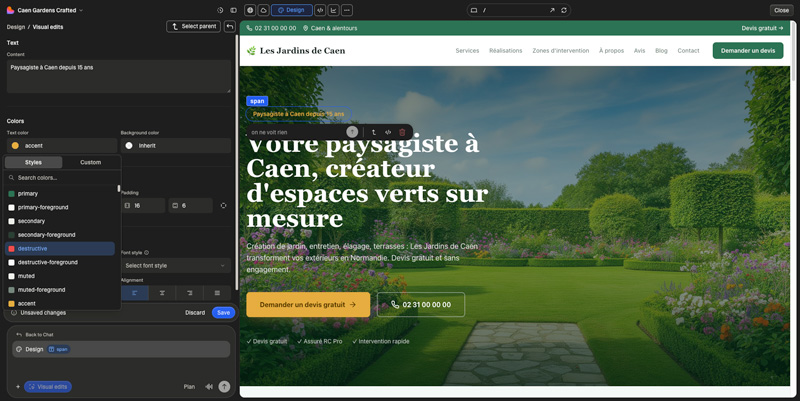
Task: Open the Select font style dropdown
Action: (176, 265)
